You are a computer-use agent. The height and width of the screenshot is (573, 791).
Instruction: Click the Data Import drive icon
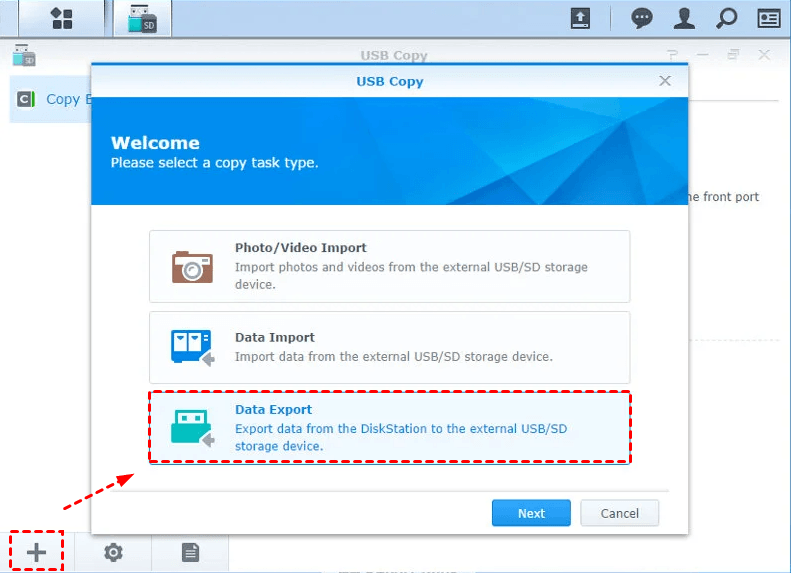tap(192, 348)
